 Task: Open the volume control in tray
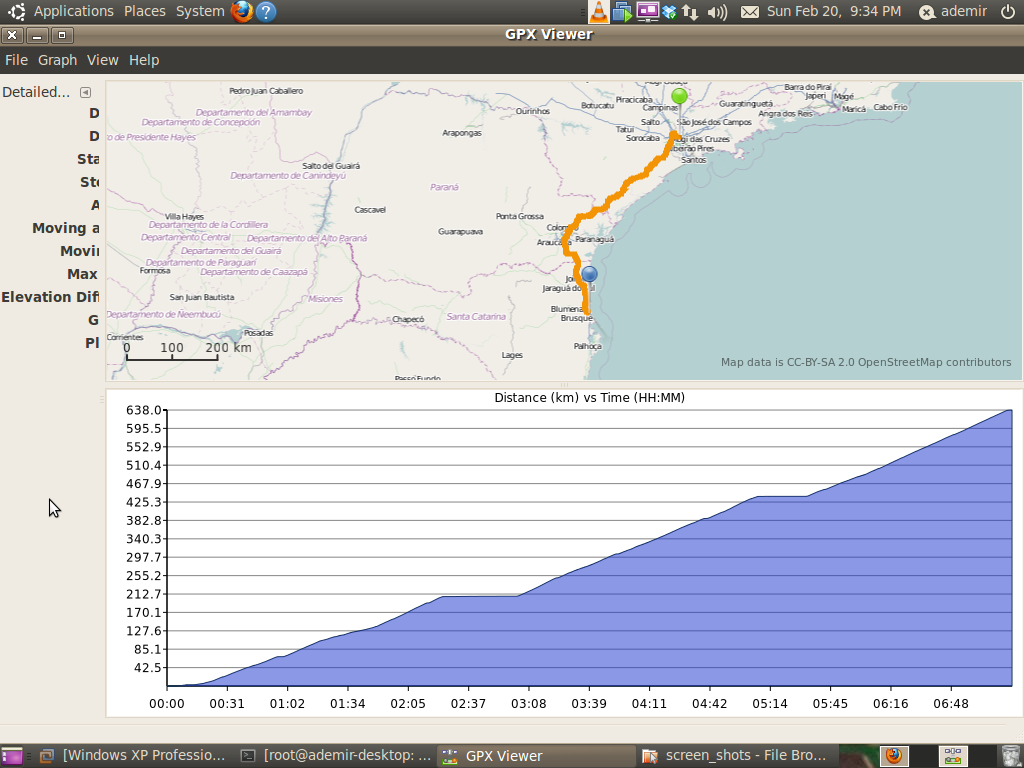(x=717, y=12)
